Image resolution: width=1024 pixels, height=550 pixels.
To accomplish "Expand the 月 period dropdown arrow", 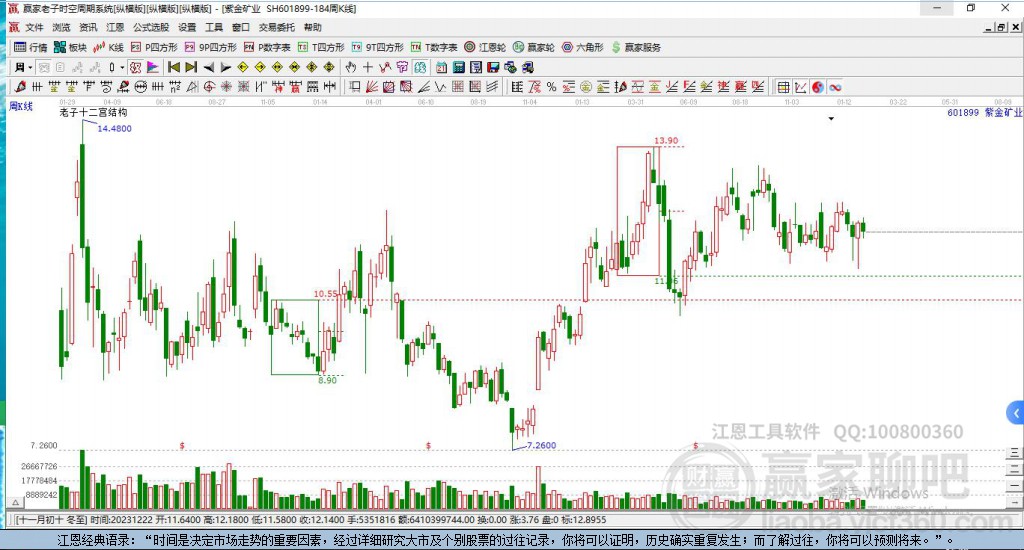I will pyautogui.click(x=30, y=67).
